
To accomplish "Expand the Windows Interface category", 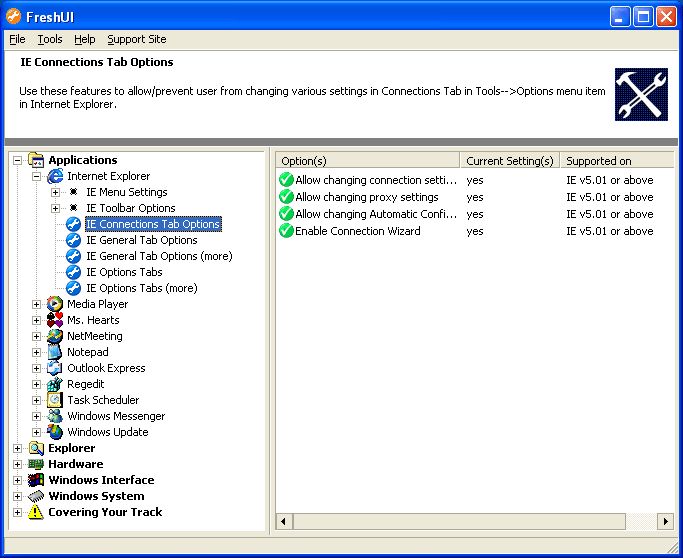I will coord(17,480).
